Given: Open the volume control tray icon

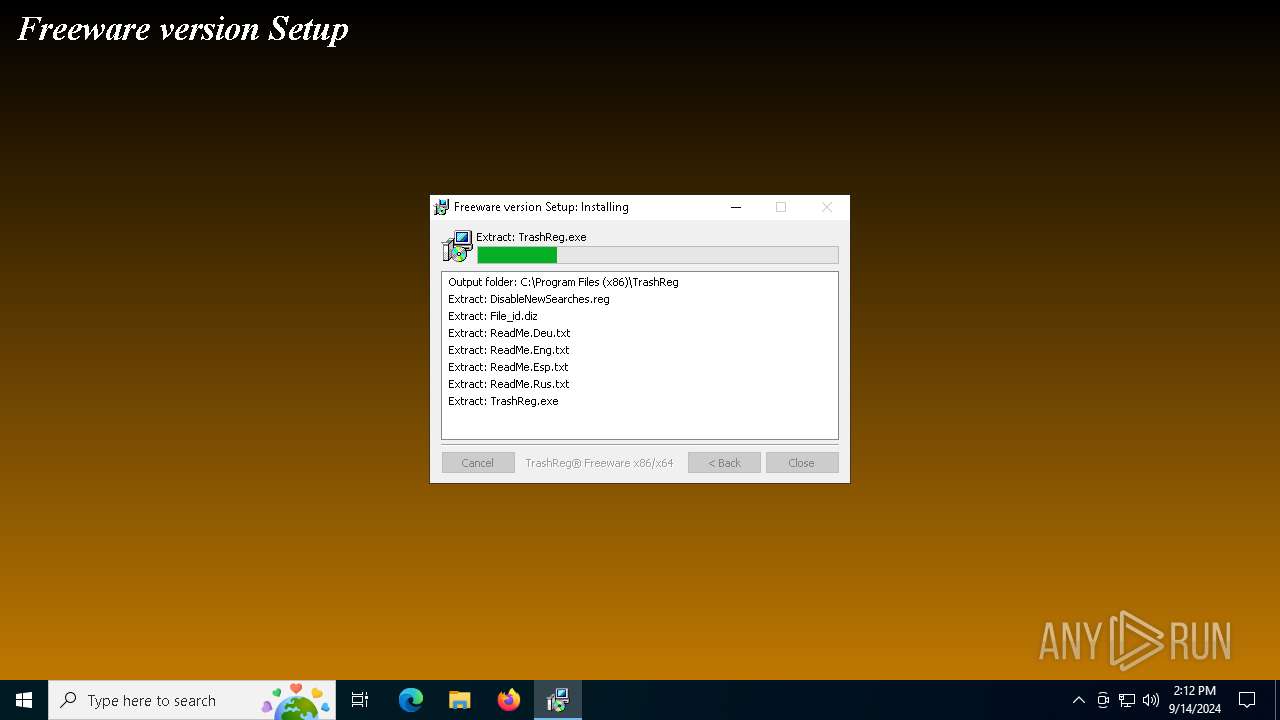Looking at the screenshot, I should (x=1151, y=700).
